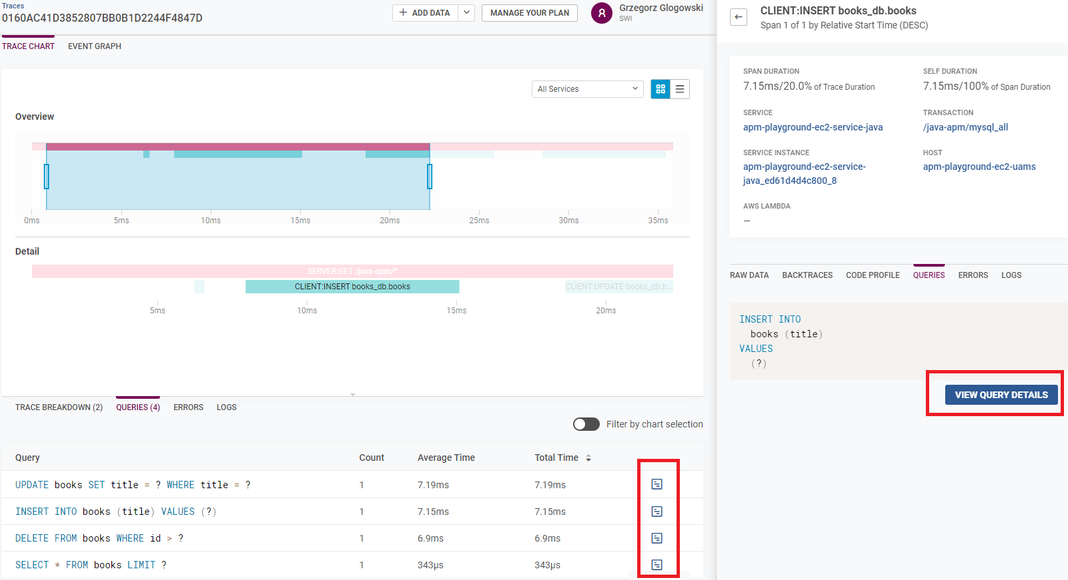Open the apm-playground-ec2-uams host link
The image size is (1068, 580).
[x=979, y=167]
